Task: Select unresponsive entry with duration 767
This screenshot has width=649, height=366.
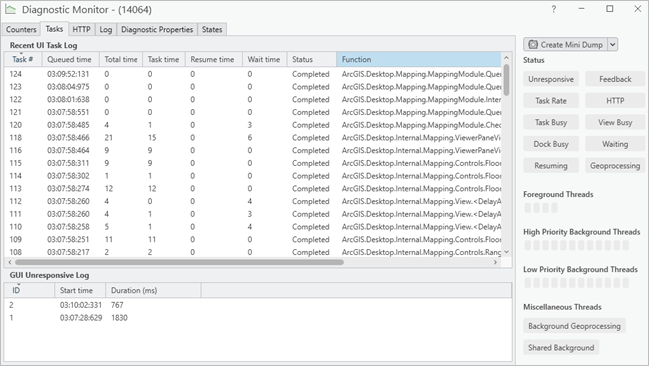Action: [x=258, y=305]
